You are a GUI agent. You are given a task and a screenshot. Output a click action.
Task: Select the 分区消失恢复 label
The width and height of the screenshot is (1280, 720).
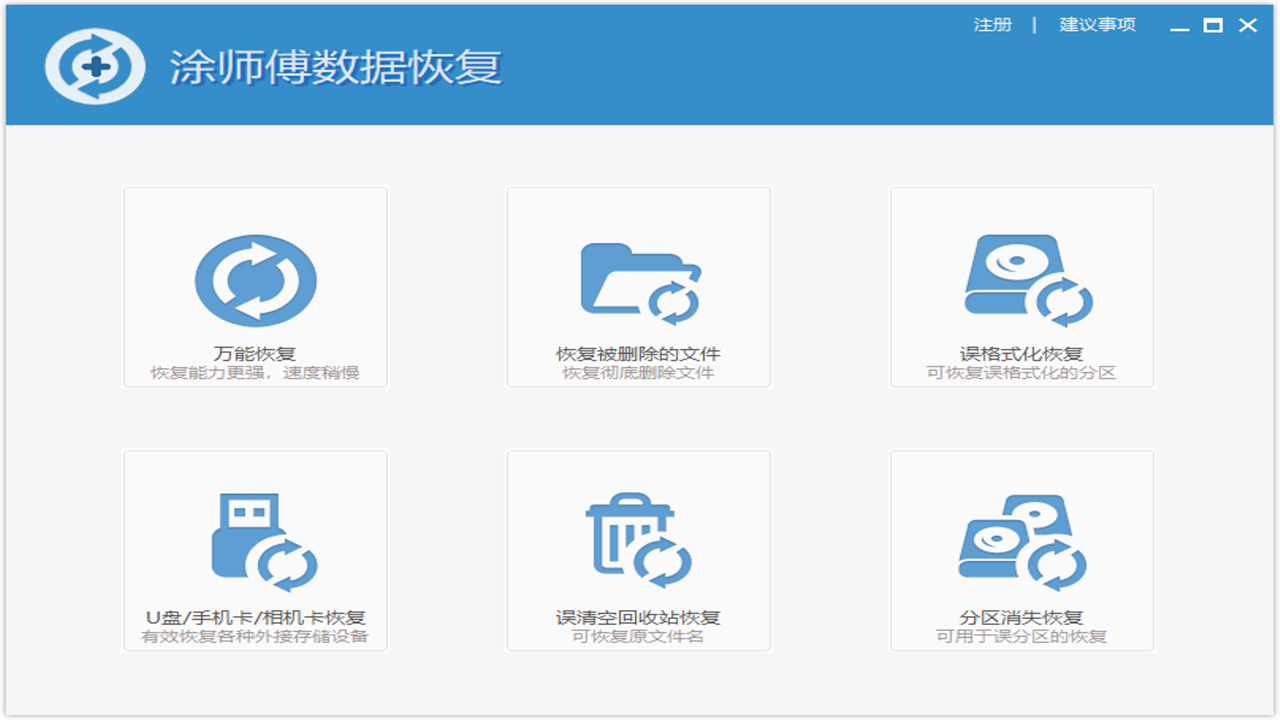[x=1021, y=617]
